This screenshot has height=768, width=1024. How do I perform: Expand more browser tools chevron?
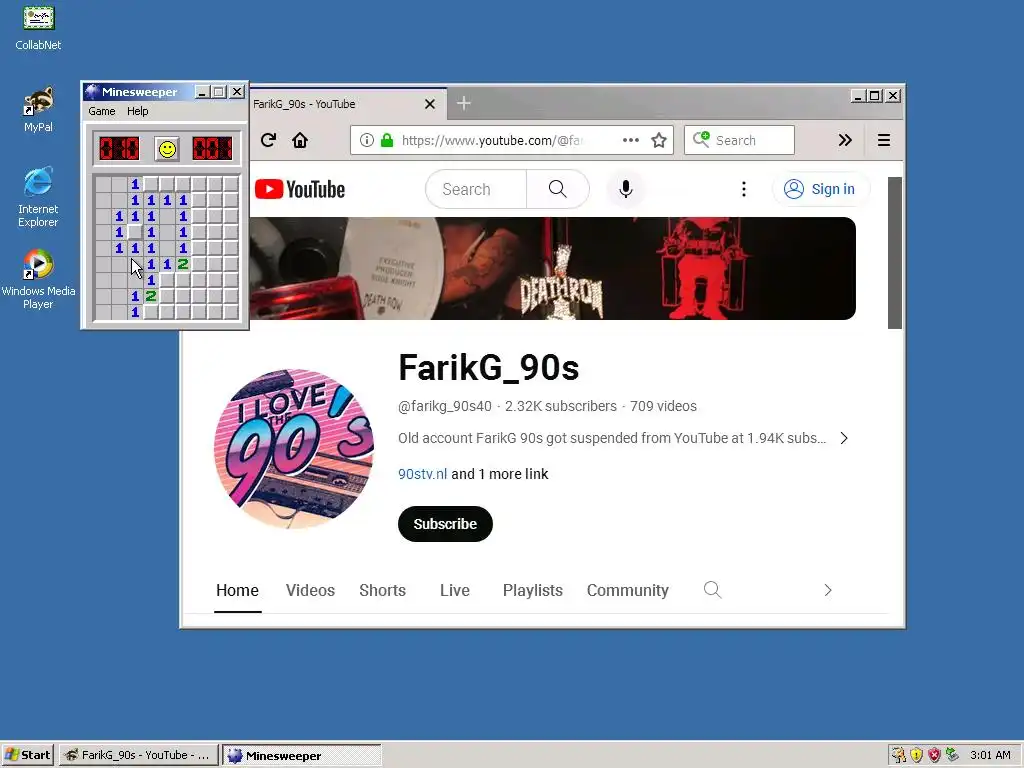coord(845,140)
